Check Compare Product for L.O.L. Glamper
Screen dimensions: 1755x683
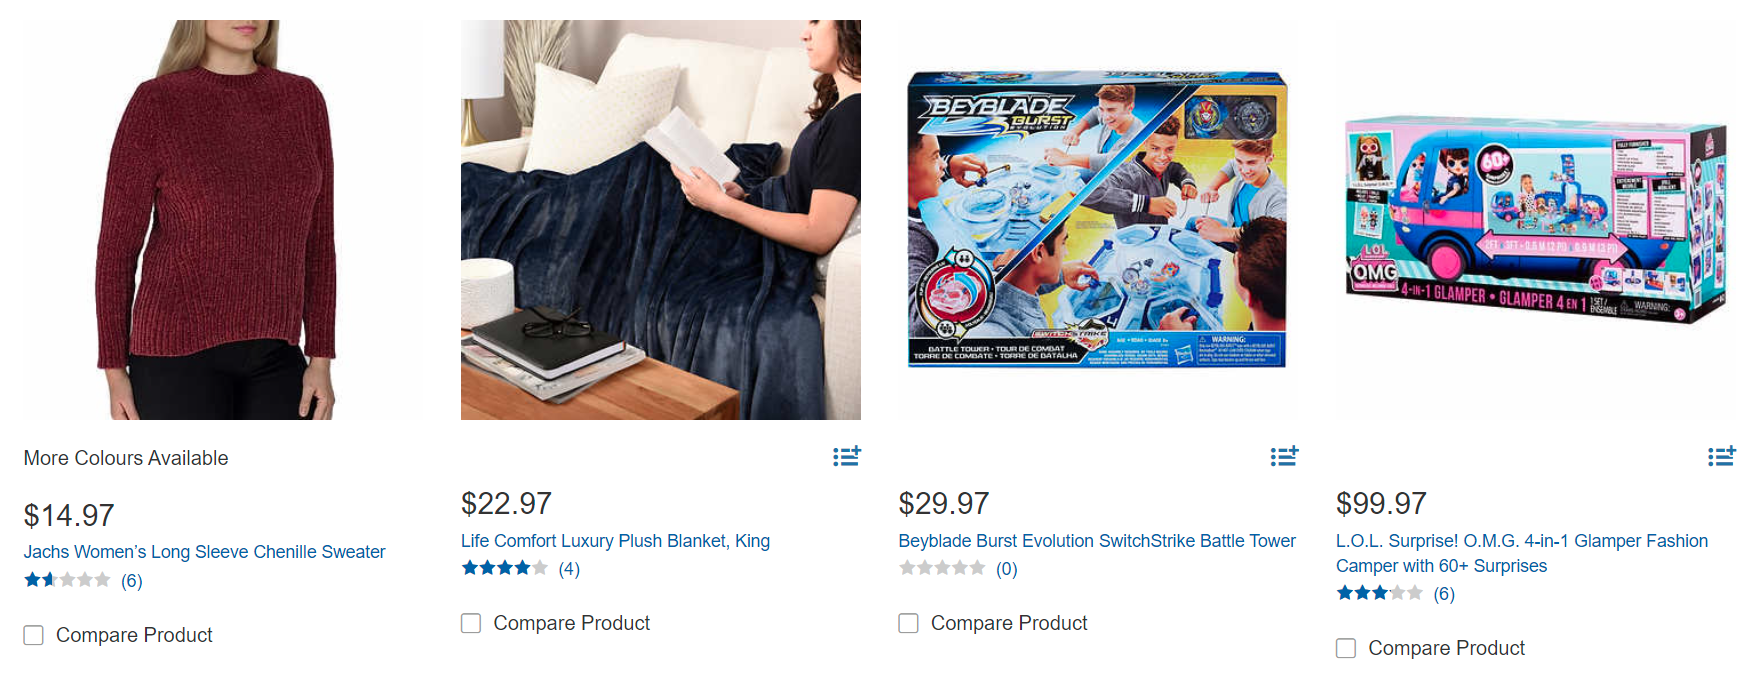tap(1346, 648)
